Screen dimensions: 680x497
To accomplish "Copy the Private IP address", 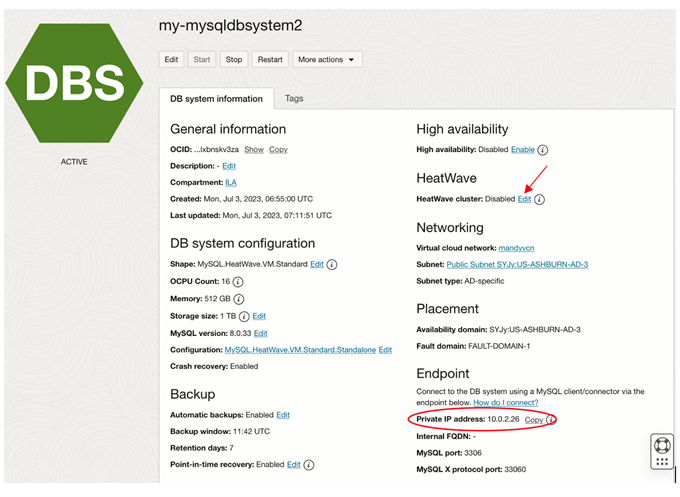I will (534, 420).
